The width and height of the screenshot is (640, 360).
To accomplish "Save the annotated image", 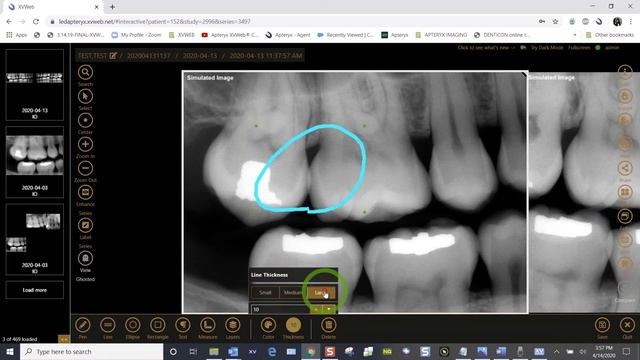I will click(602, 325).
